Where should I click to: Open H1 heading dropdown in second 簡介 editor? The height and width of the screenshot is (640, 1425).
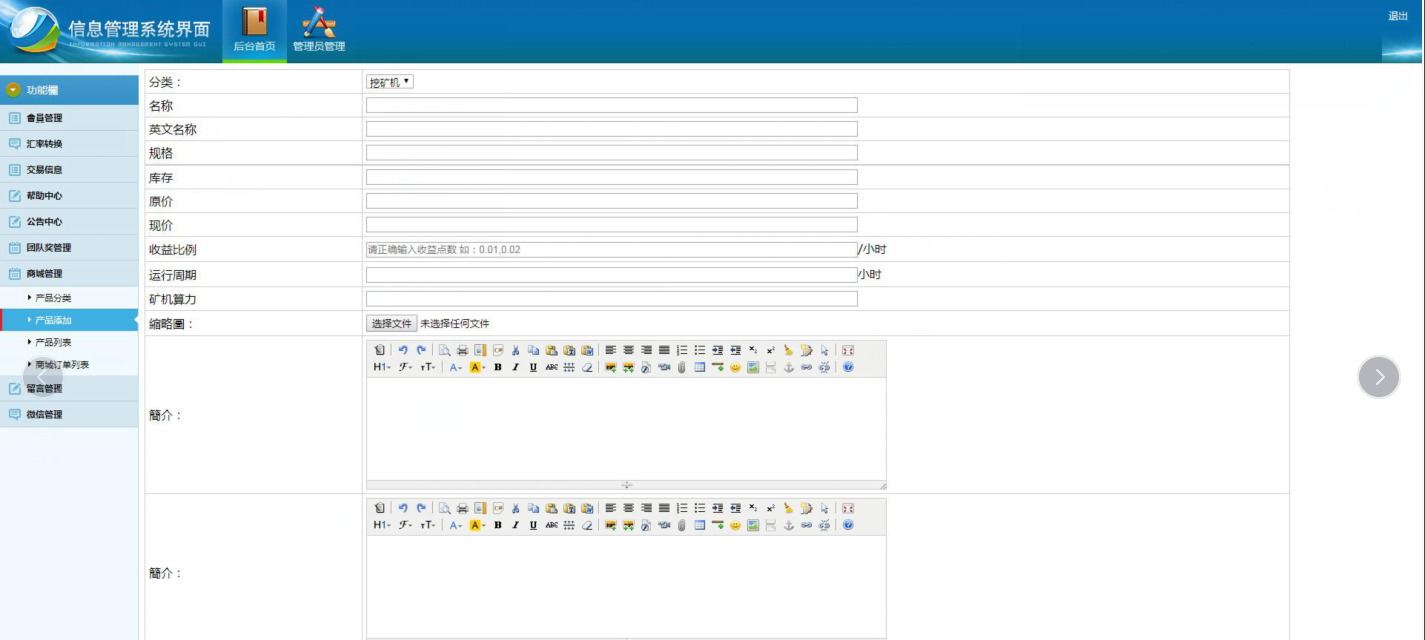[382, 525]
